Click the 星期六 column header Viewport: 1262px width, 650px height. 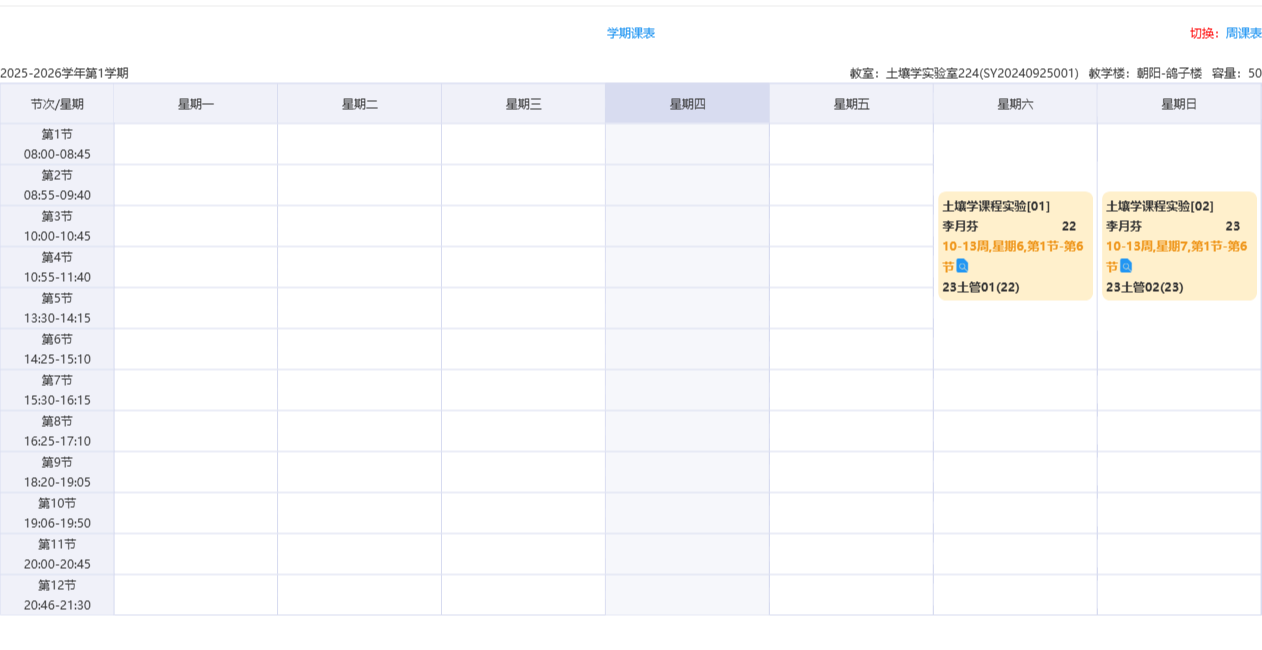pos(1015,104)
